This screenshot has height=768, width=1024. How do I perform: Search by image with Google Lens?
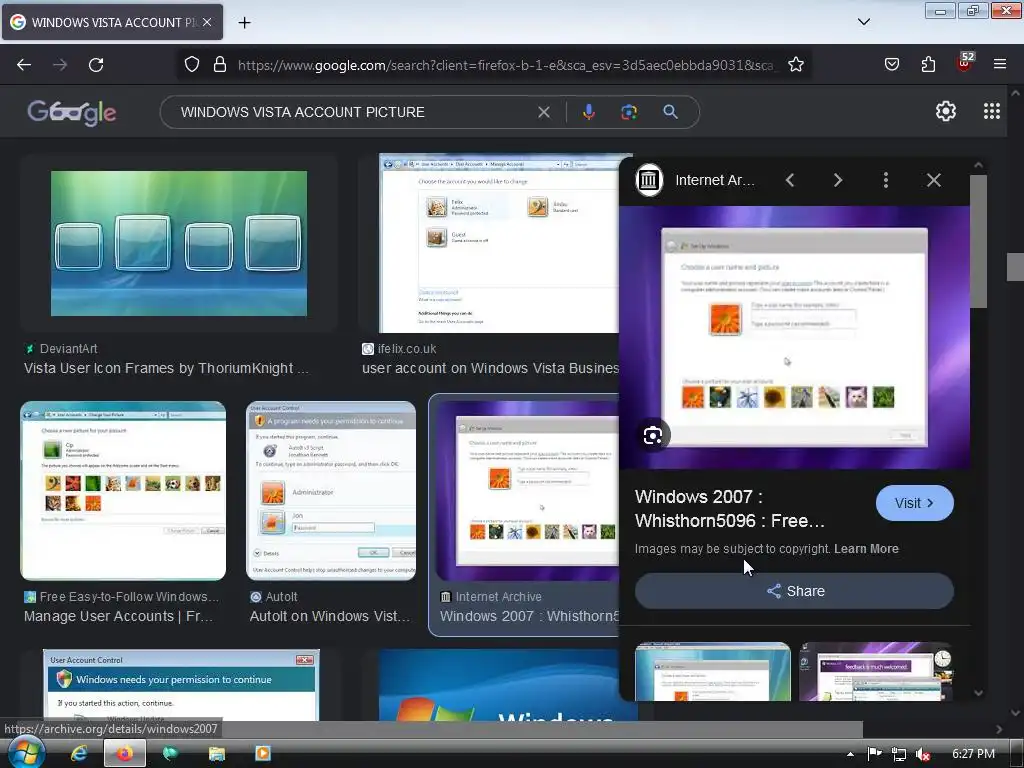[629, 112]
